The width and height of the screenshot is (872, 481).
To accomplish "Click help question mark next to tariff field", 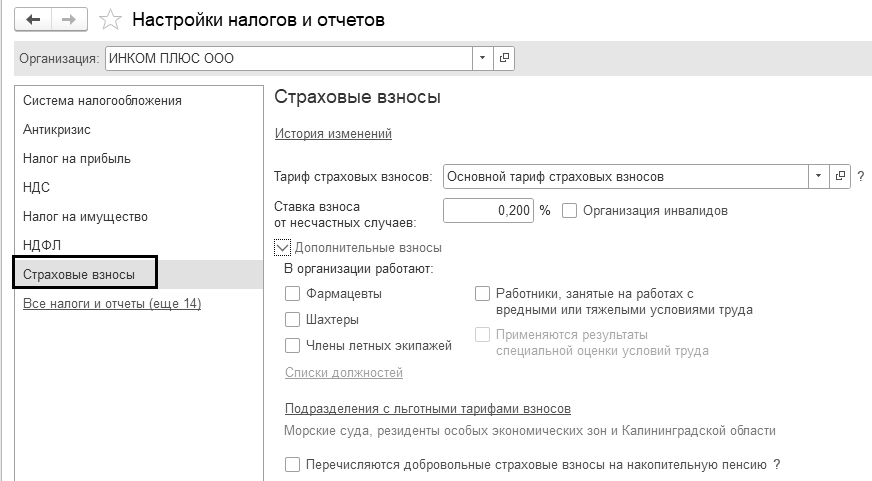I will pyautogui.click(x=860, y=177).
